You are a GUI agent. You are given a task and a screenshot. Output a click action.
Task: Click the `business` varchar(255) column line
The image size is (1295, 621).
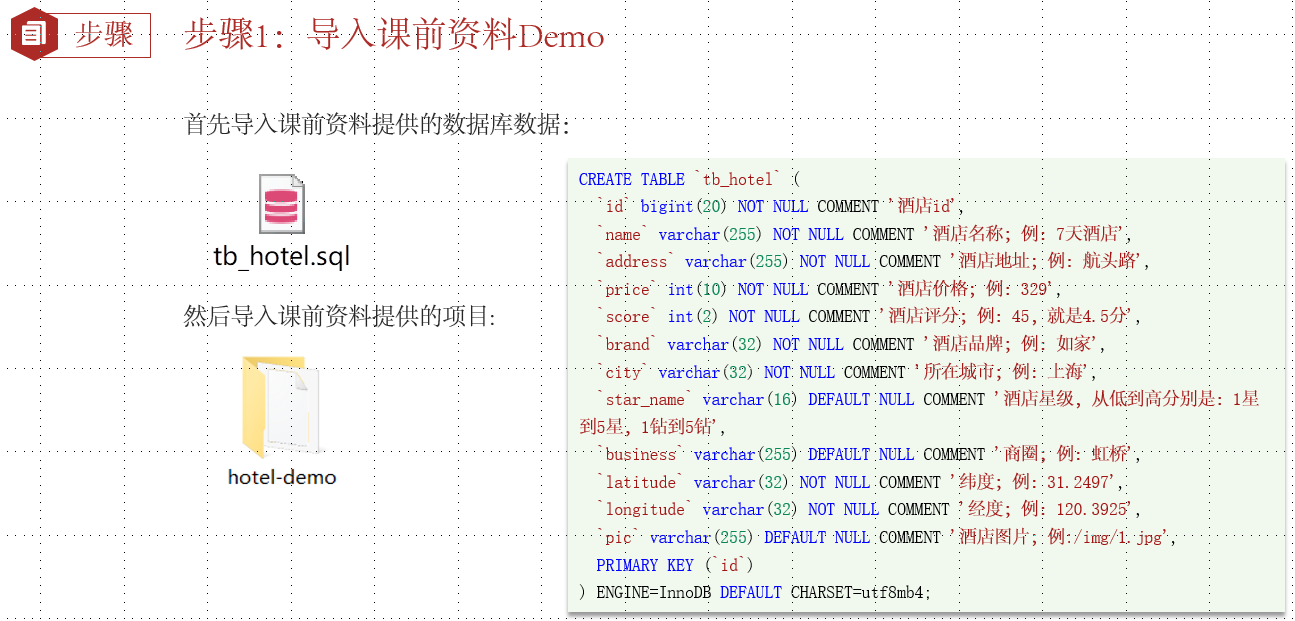867,455
